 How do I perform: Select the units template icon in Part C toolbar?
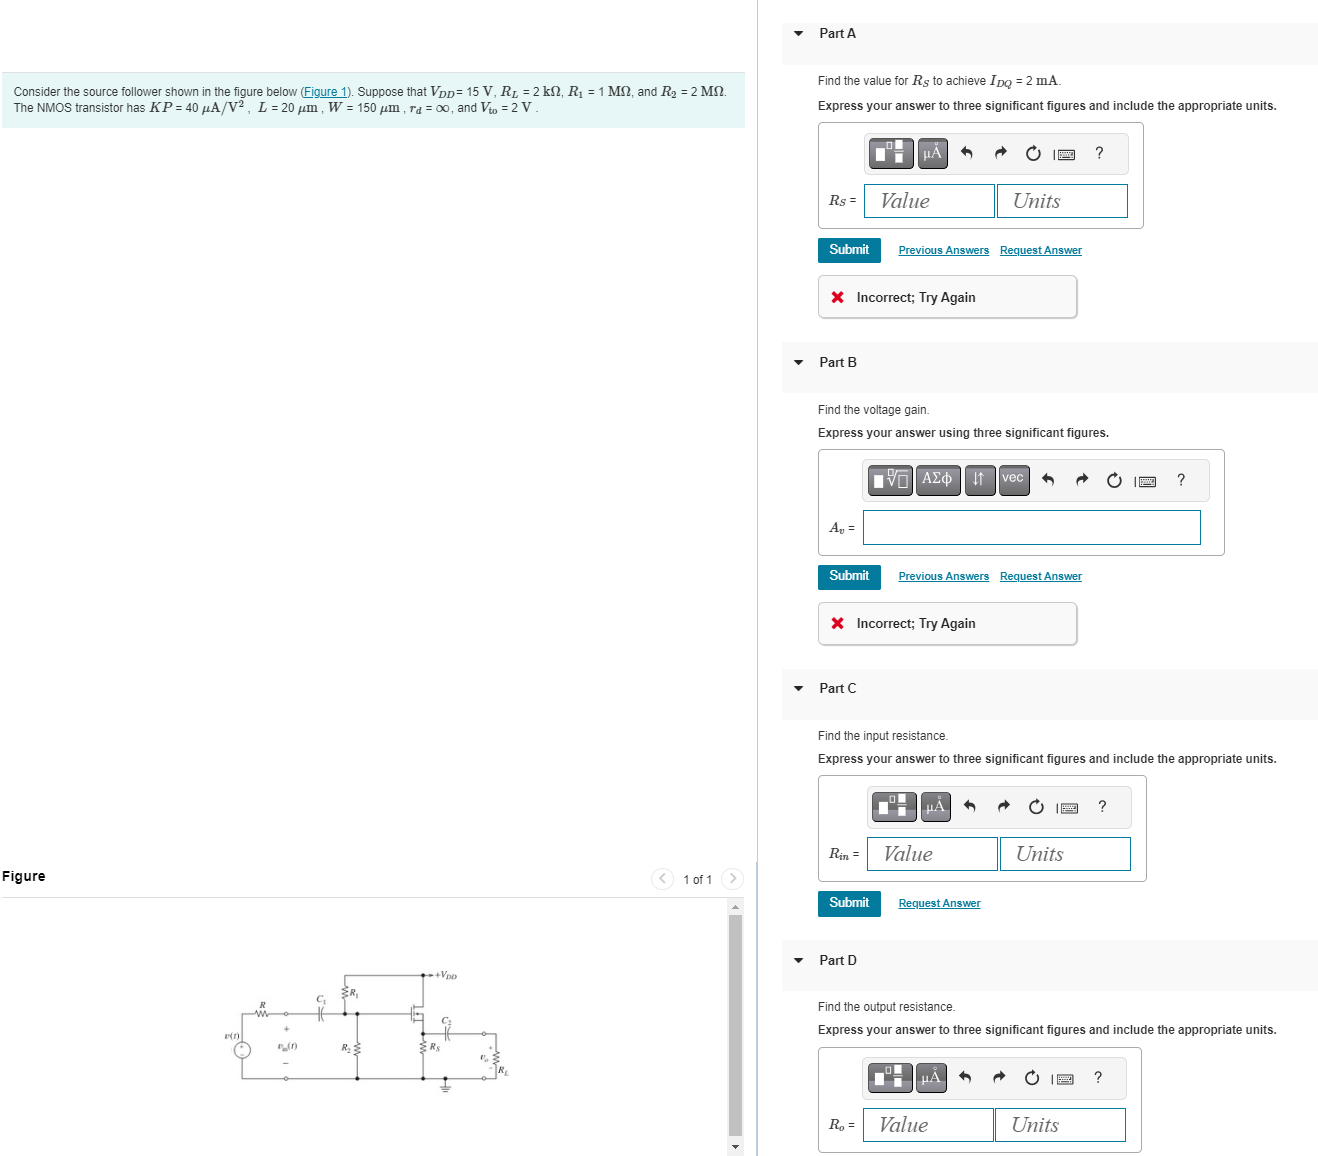pos(893,807)
